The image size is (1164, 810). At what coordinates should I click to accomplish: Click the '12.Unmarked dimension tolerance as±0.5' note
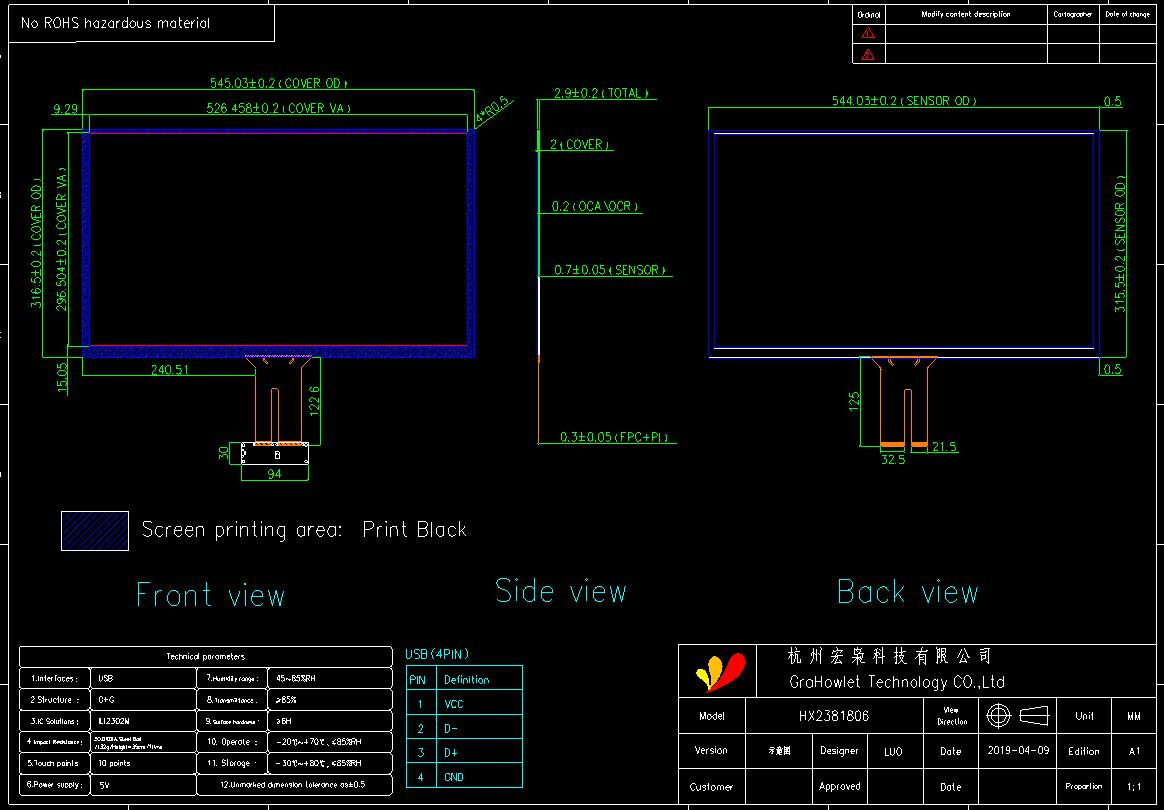293,784
